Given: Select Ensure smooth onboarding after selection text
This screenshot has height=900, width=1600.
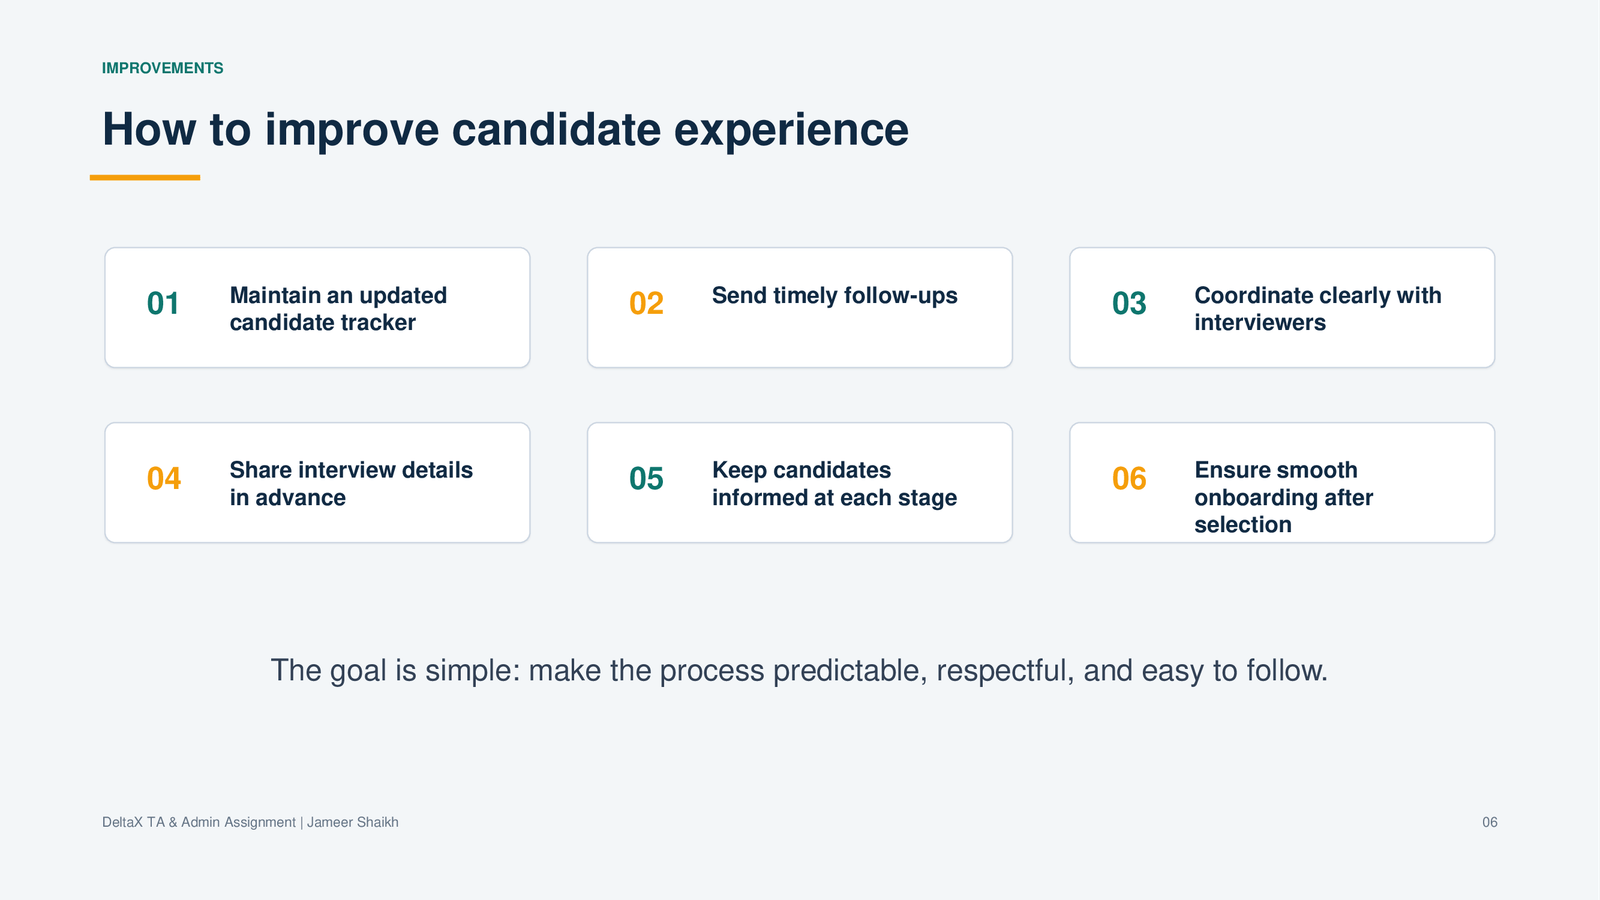Looking at the screenshot, I should tap(1283, 497).
